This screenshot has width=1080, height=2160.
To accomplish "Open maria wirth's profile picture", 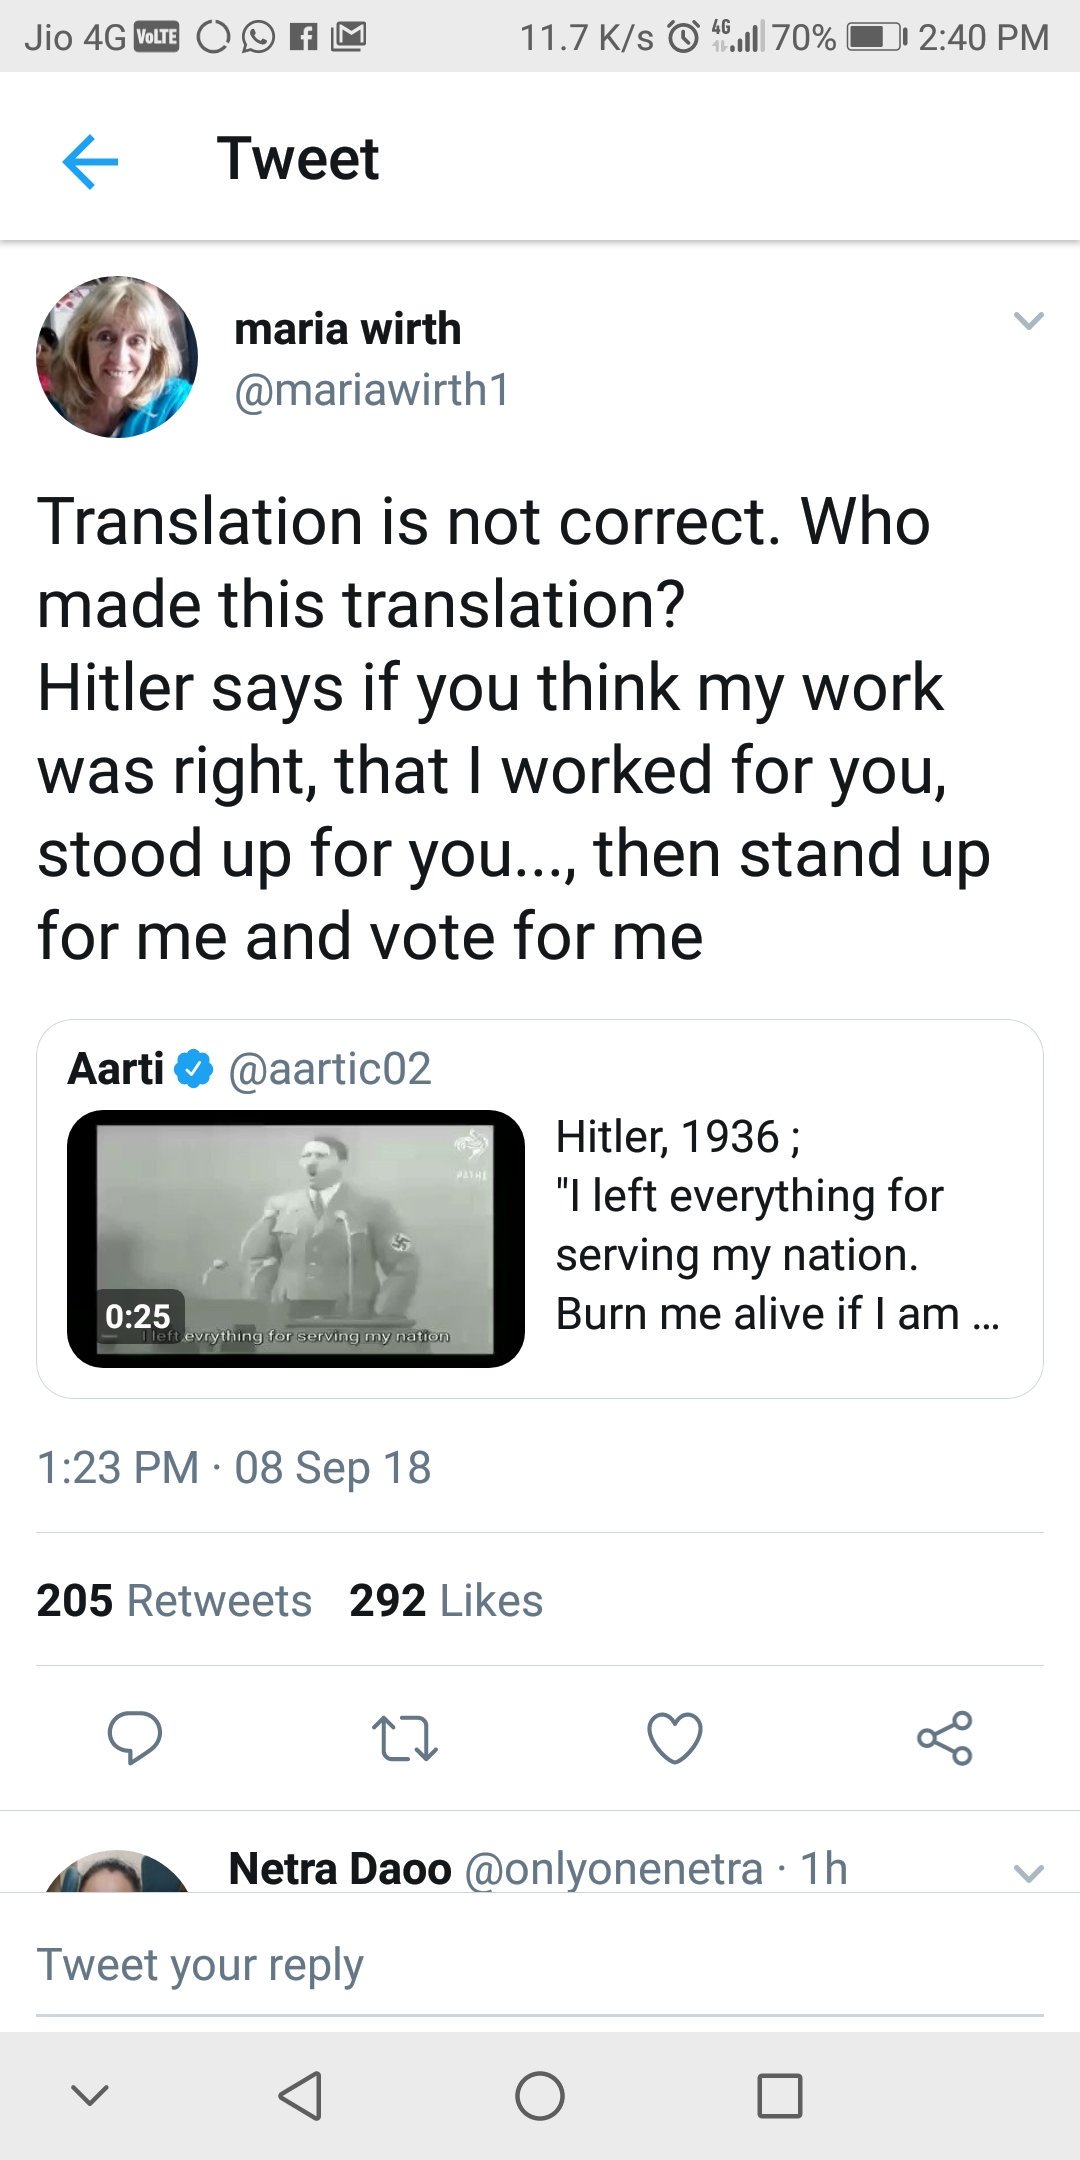I will pos(117,357).
